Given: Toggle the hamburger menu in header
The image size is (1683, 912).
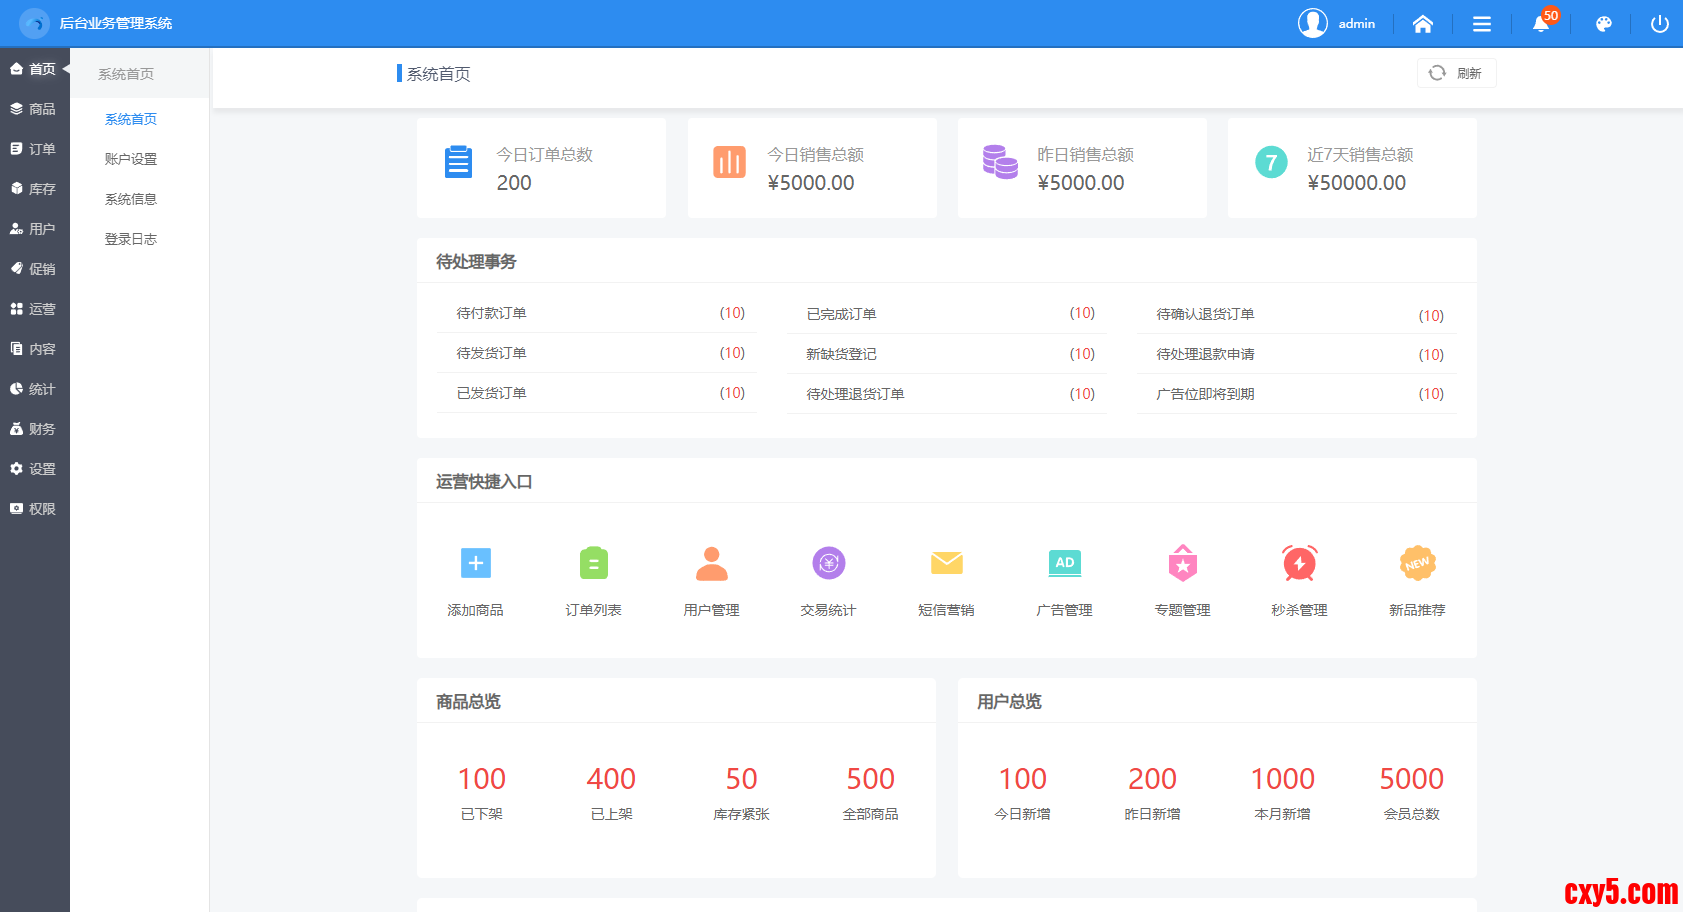Looking at the screenshot, I should tap(1482, 24).
